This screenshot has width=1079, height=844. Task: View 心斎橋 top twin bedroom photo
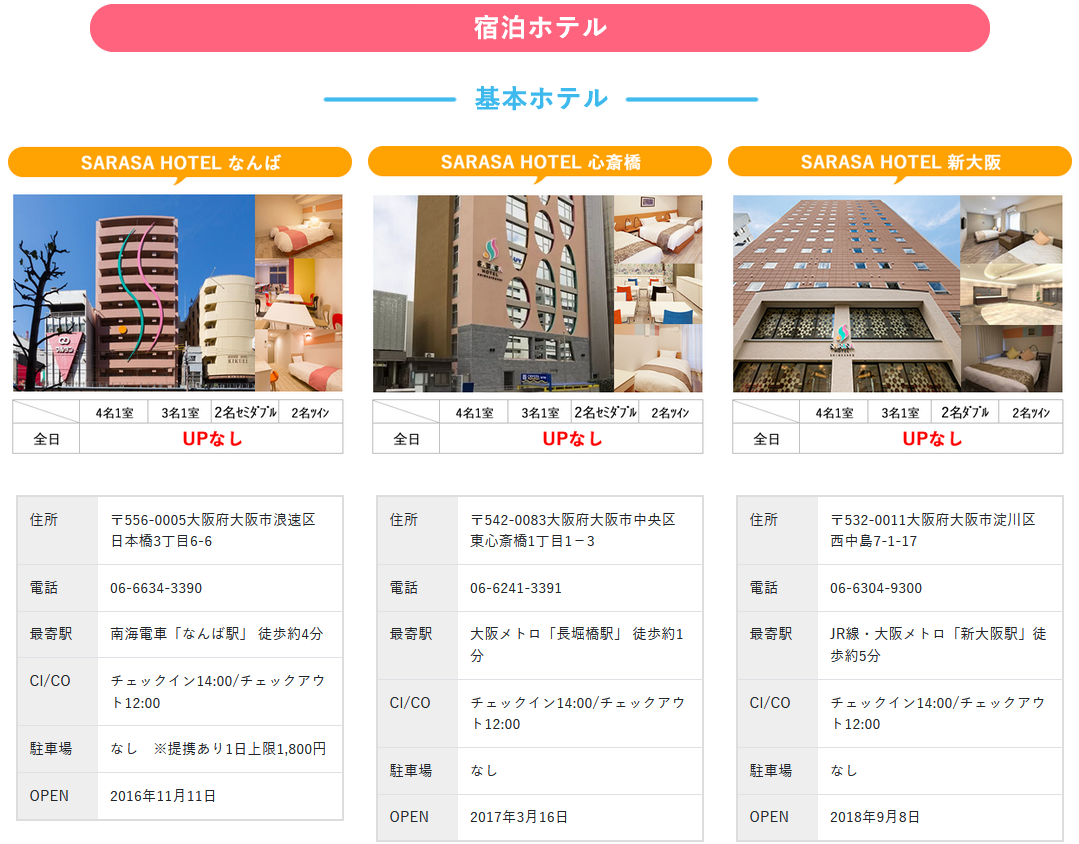658,229
